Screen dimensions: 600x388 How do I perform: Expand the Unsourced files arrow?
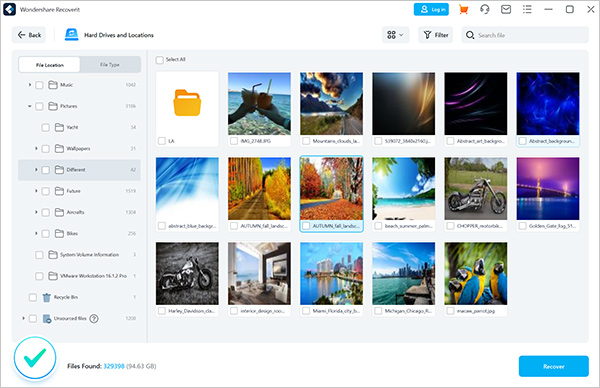click(x=23, y=318)
